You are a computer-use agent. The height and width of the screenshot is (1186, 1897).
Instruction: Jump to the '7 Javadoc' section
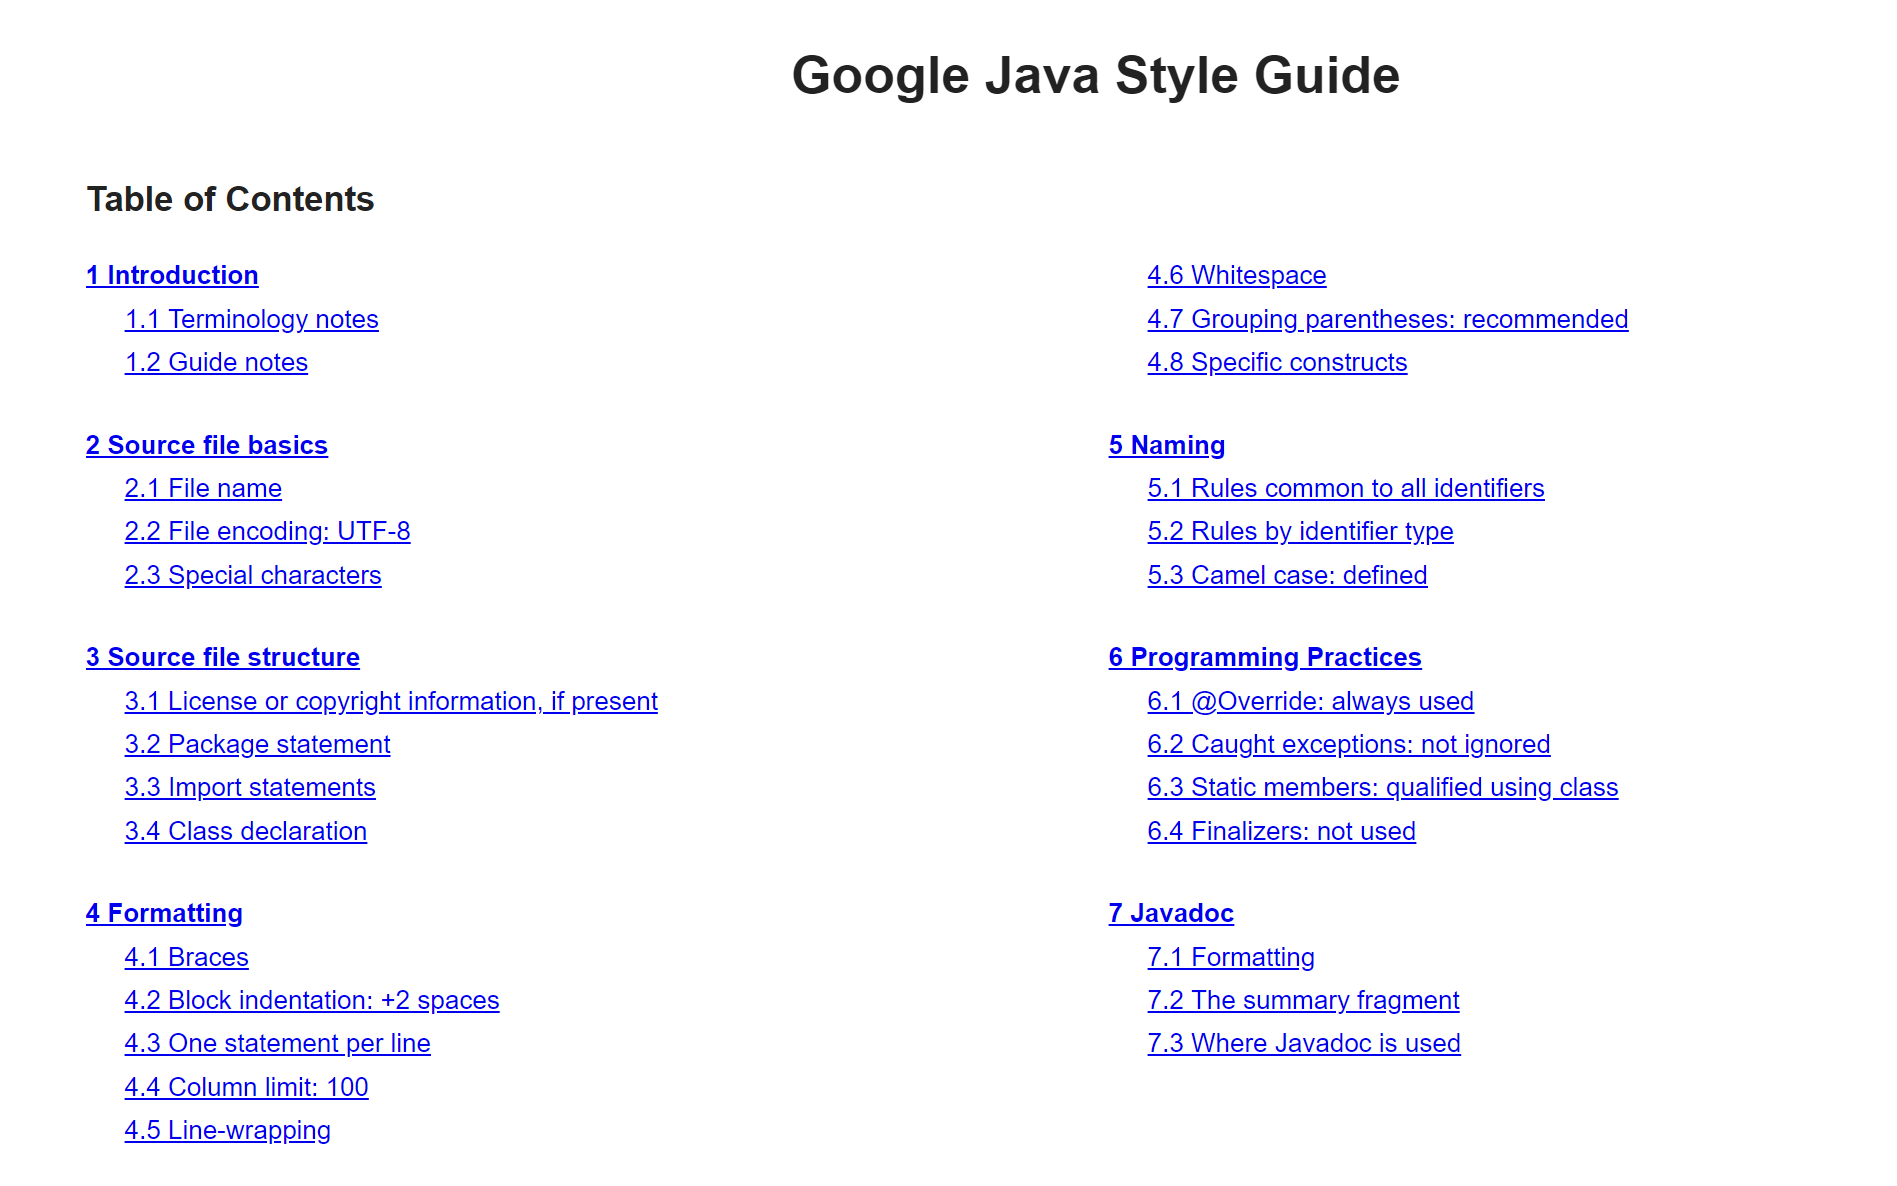pyautogui.click(x=1171, y=913)
